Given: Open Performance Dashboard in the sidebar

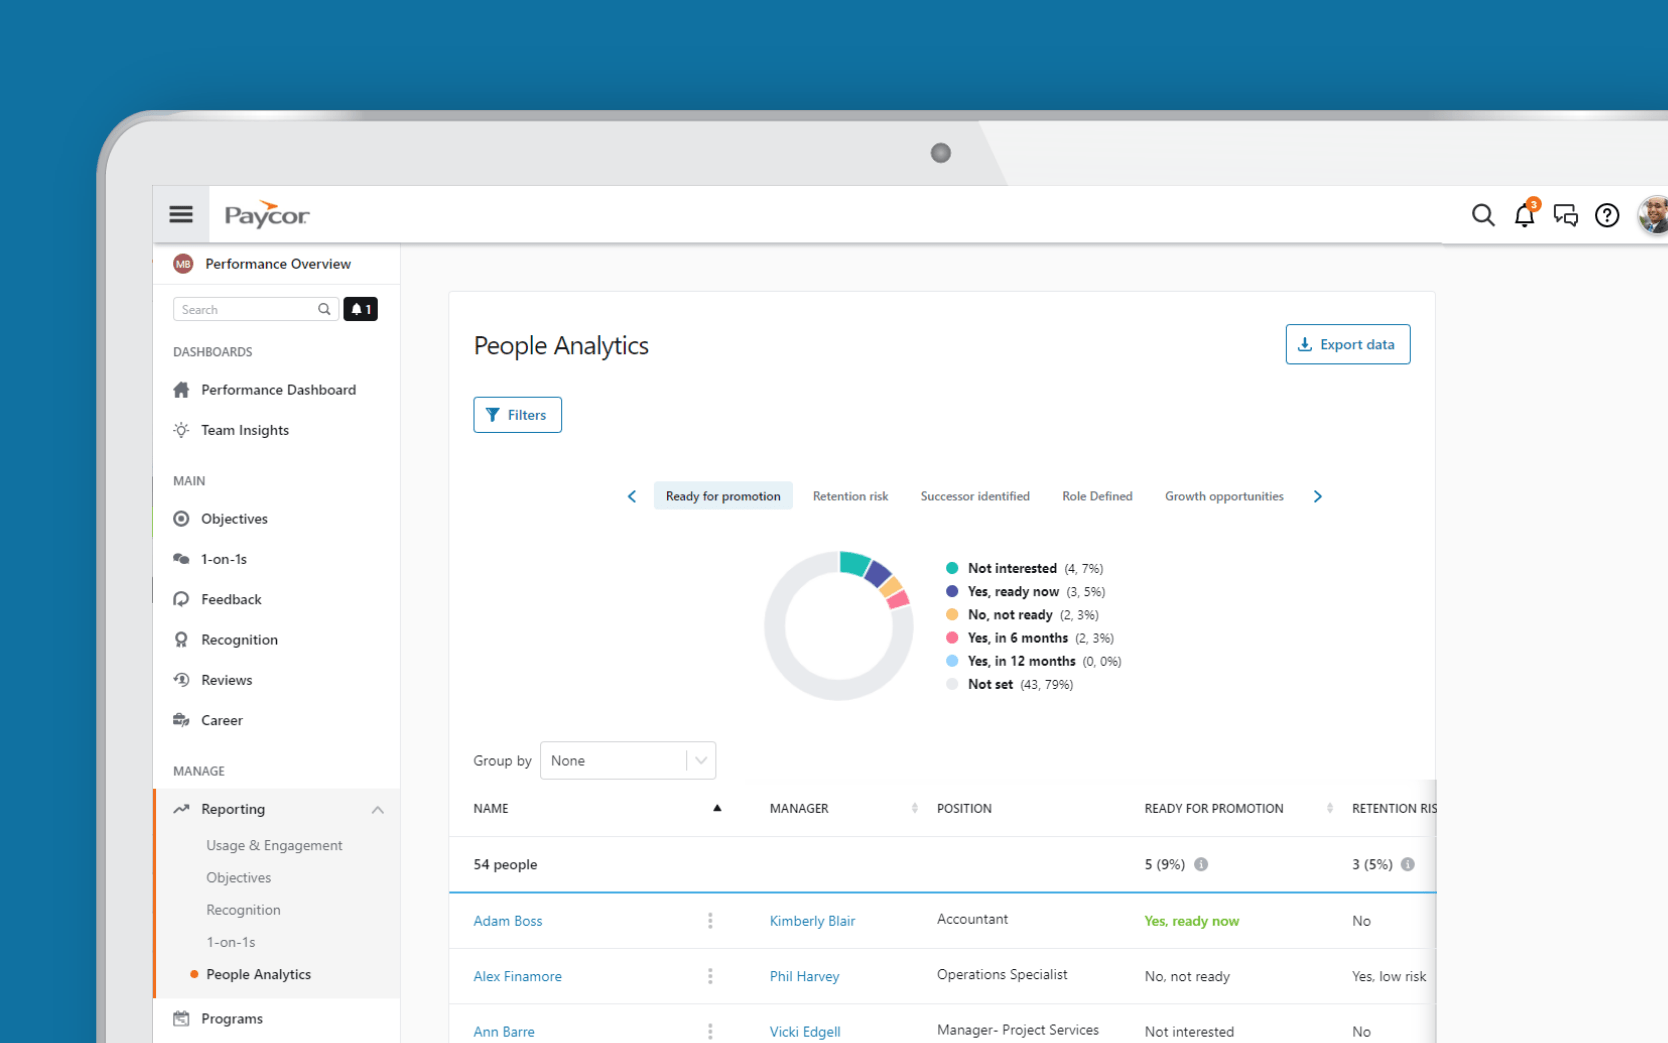Looking at the screenshot, I should click(x=277, y=390).
